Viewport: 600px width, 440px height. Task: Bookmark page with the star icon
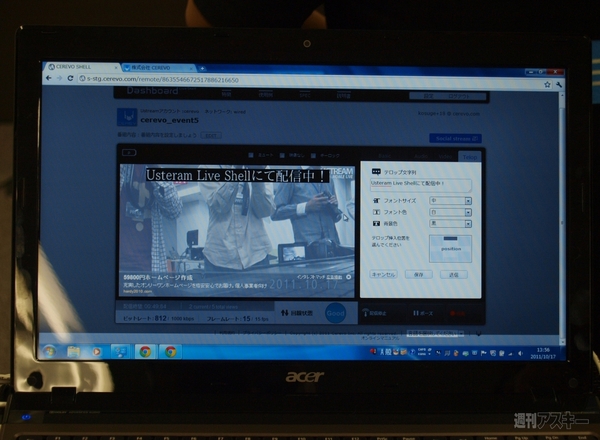pos(547,85)
